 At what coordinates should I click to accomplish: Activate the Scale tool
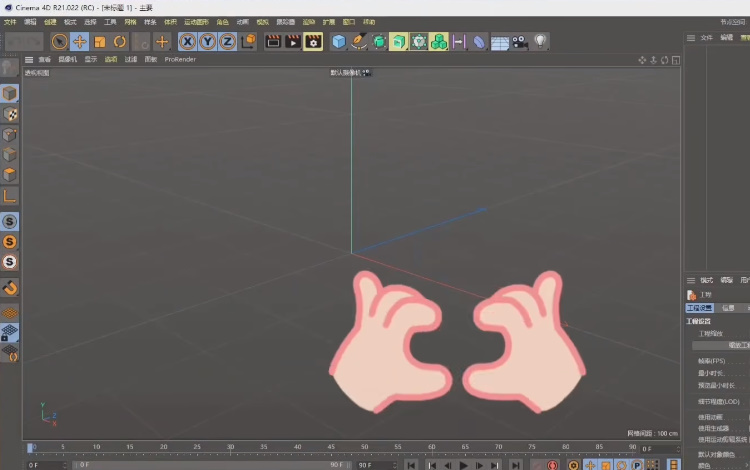tap(99, 42)
